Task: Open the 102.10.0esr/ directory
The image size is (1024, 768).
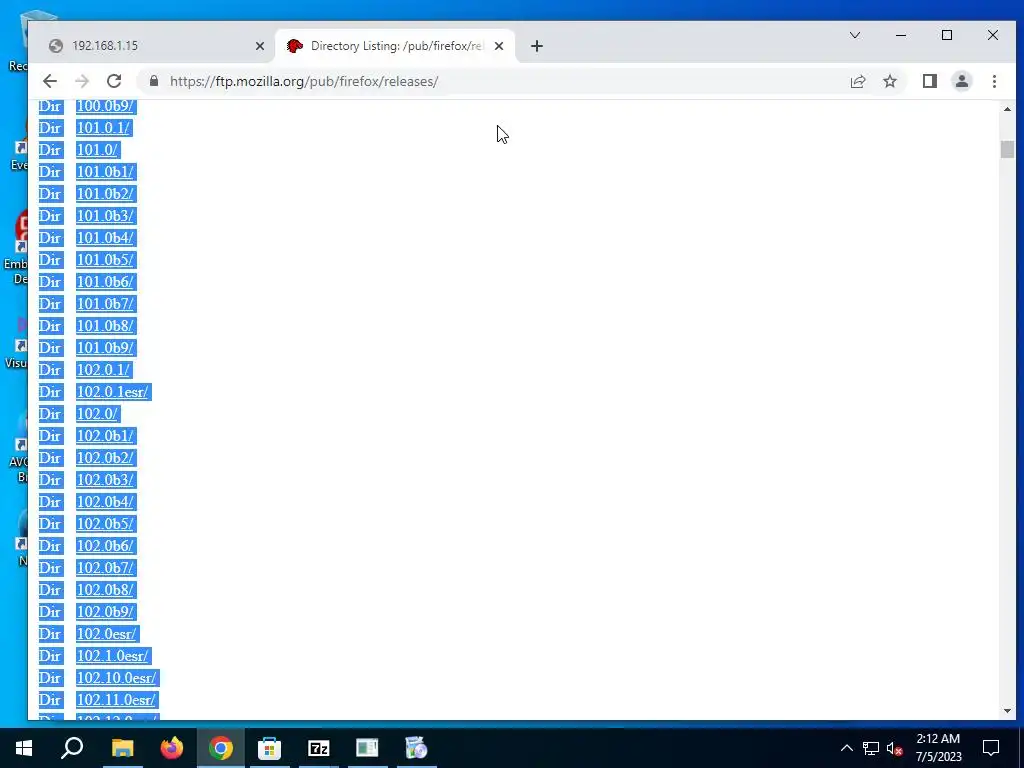Action: click(x=117, y=678)
